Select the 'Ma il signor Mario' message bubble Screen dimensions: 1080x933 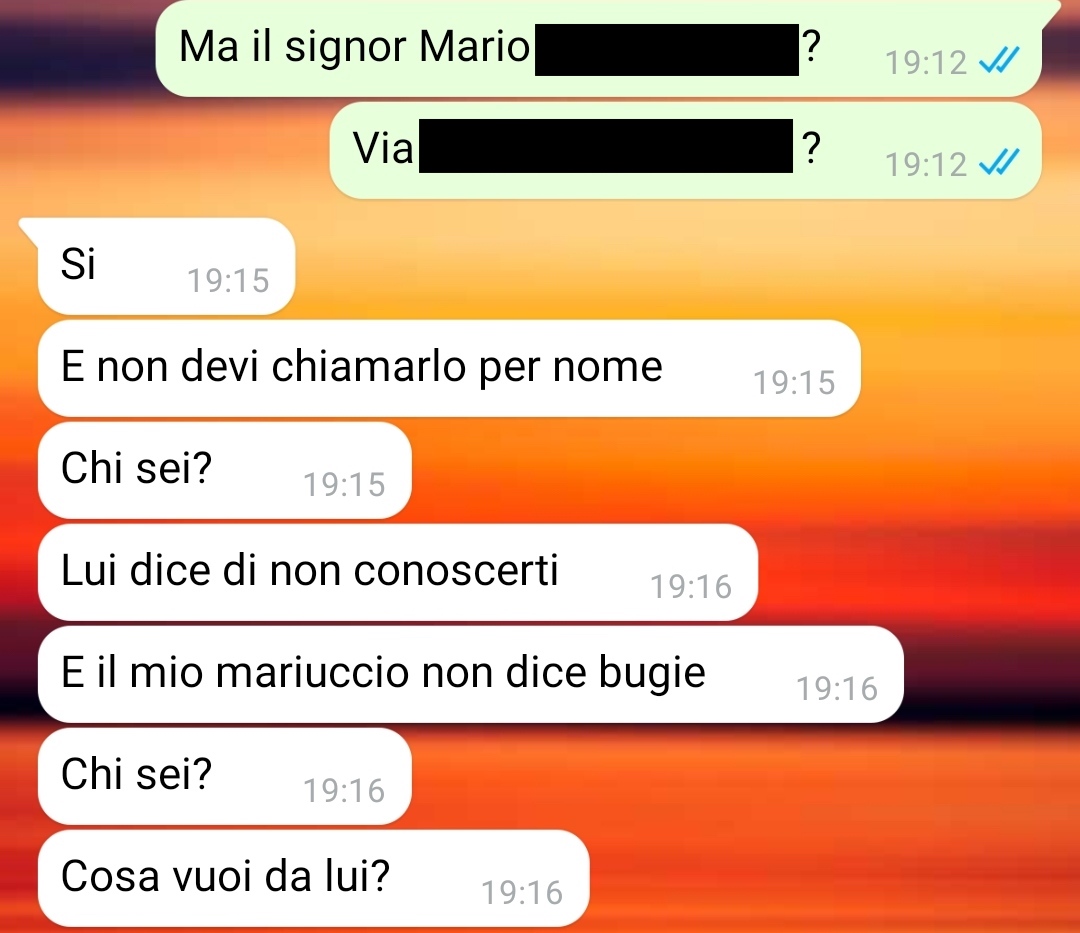point(599,48)
